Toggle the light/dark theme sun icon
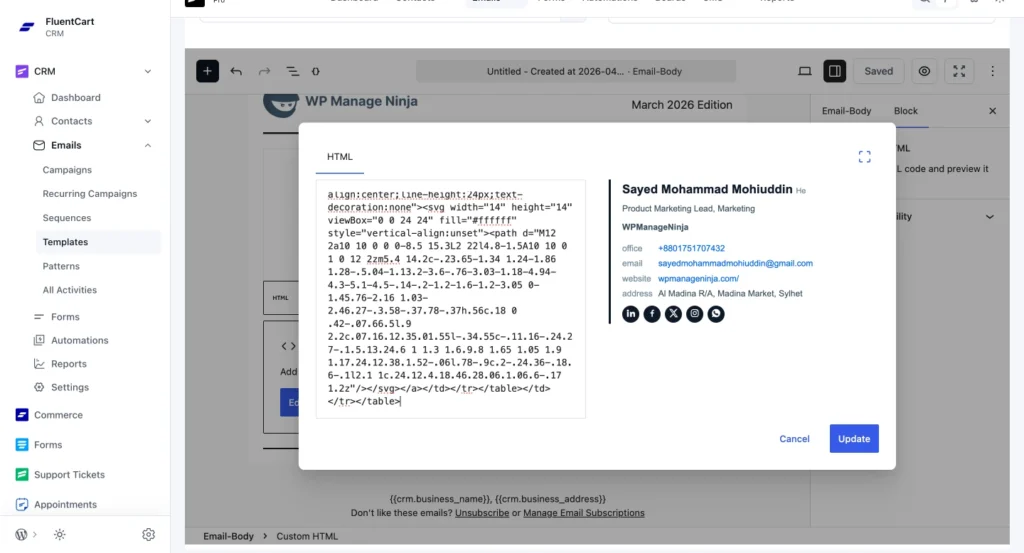1024x553 pixels. 59,534
